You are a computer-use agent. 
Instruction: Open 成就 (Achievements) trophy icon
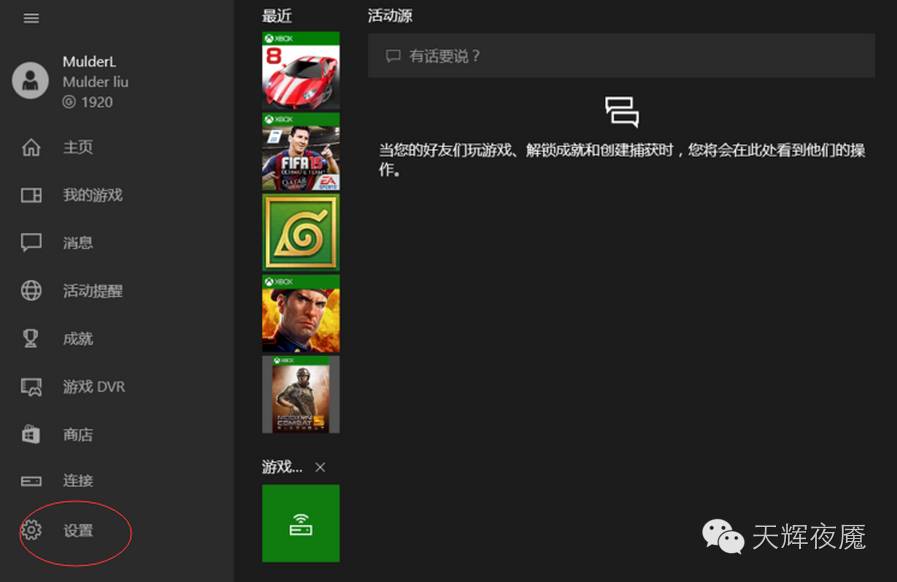(x=31, y=338)
